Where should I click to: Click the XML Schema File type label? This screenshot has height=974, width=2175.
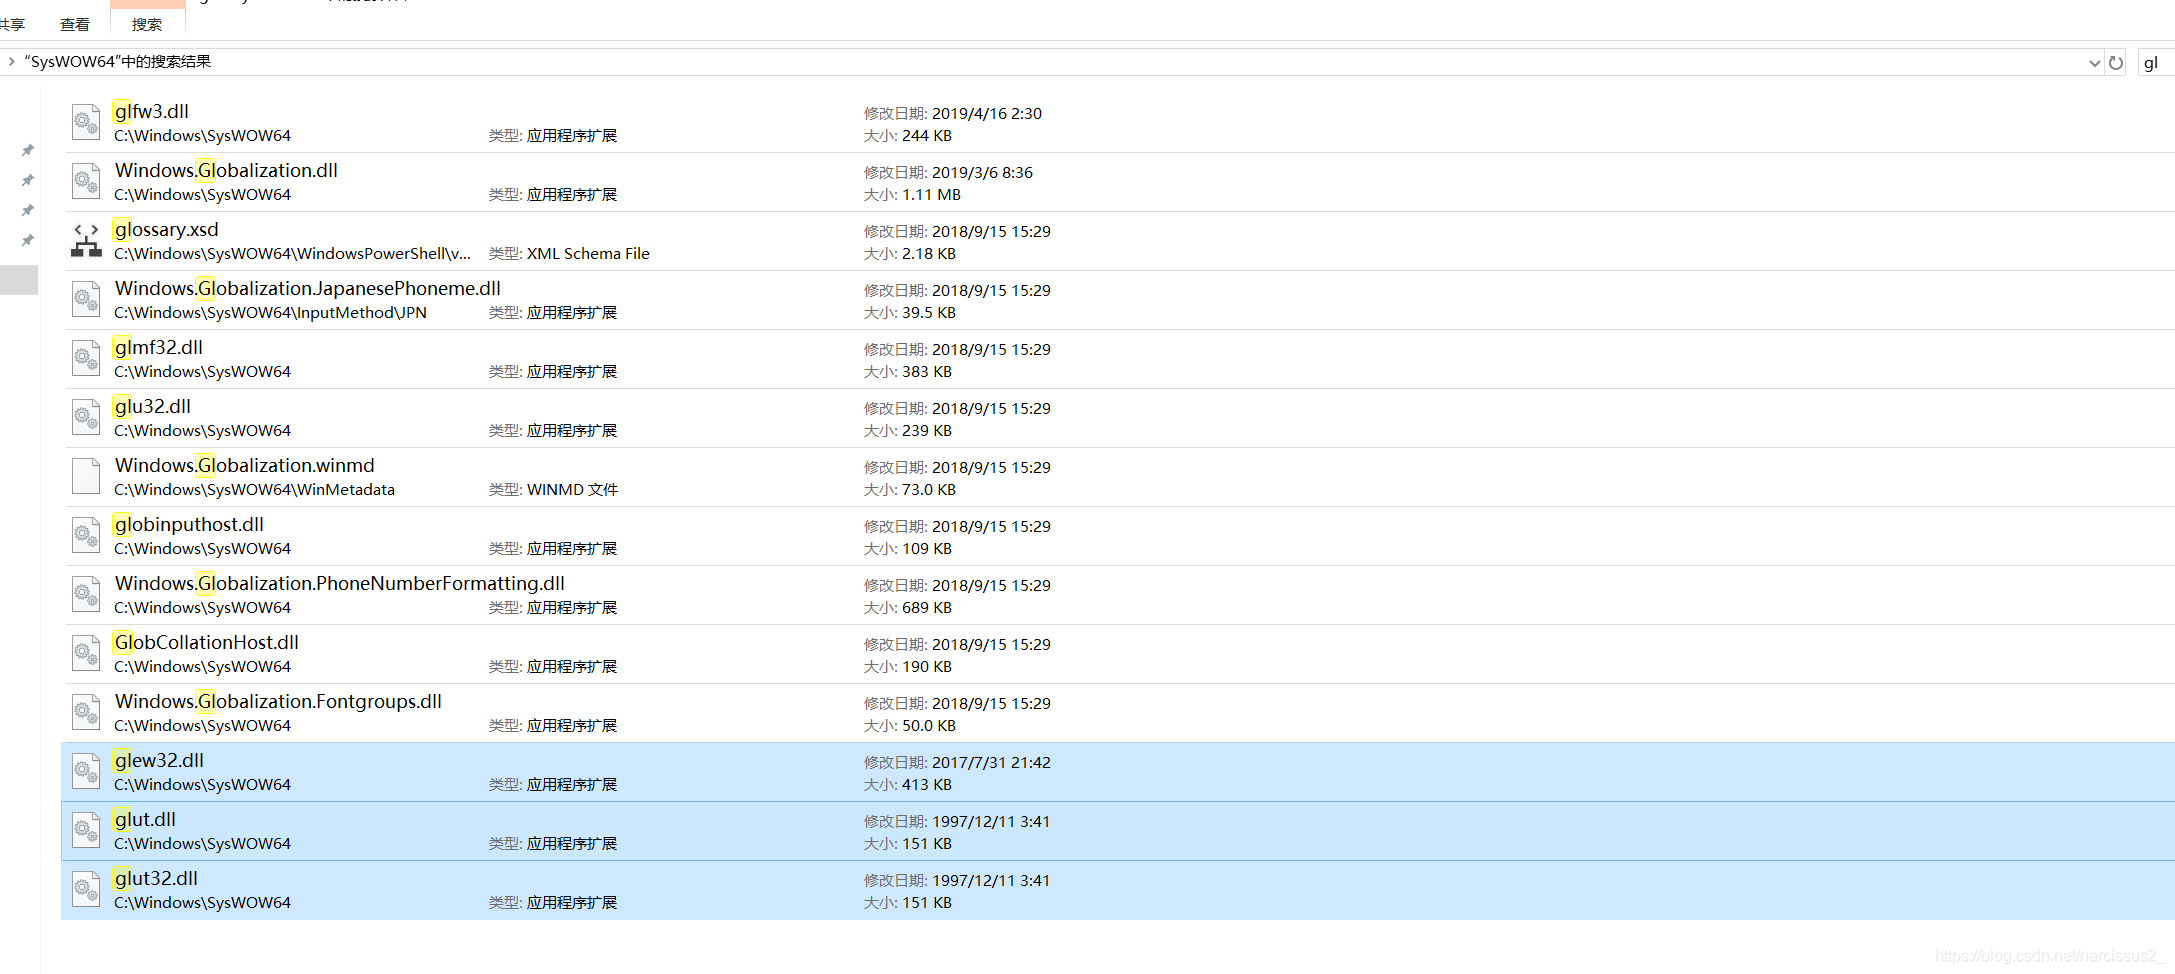(588, 254)
